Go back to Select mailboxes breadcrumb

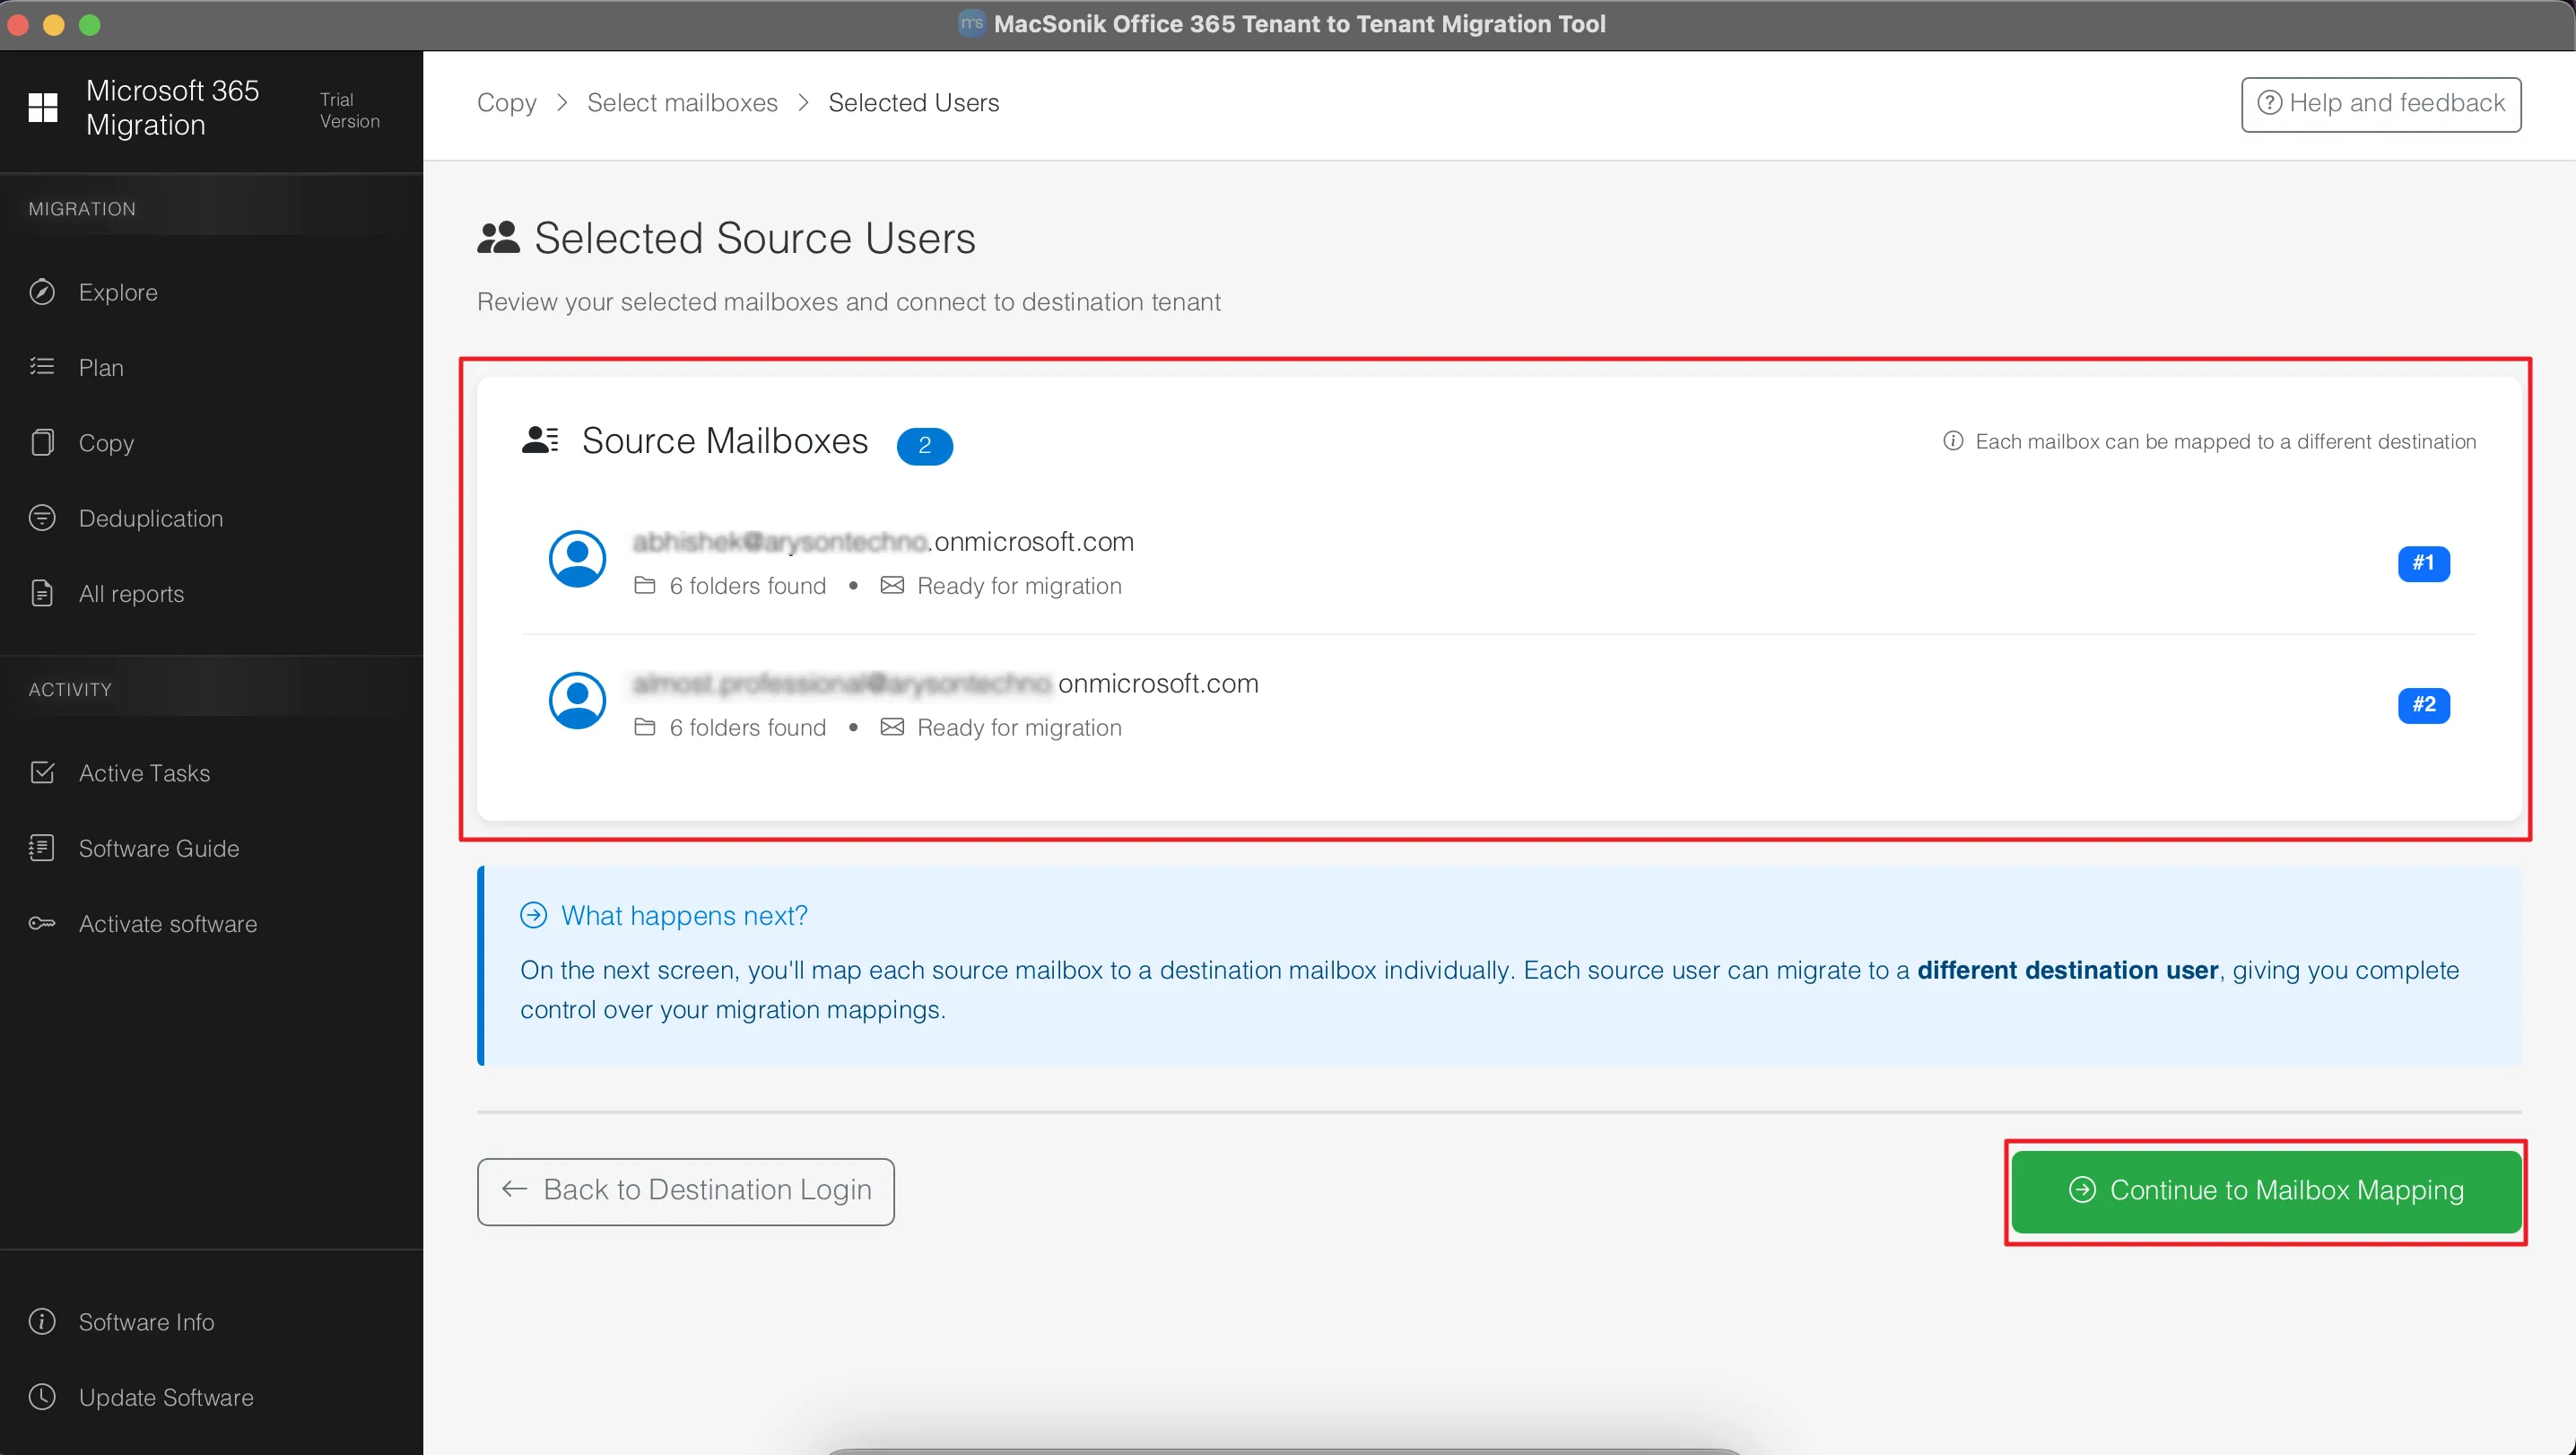682,103
